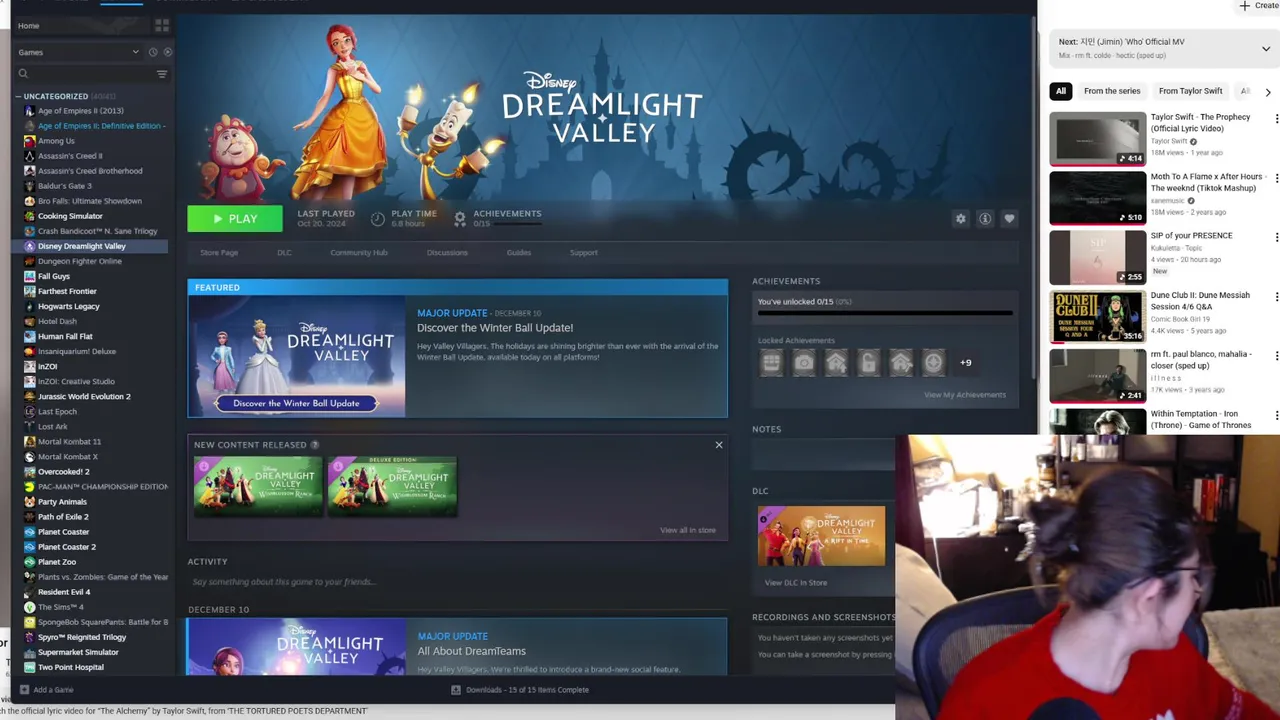
Task: Click the View all in store link
Action: coord(688,530)
